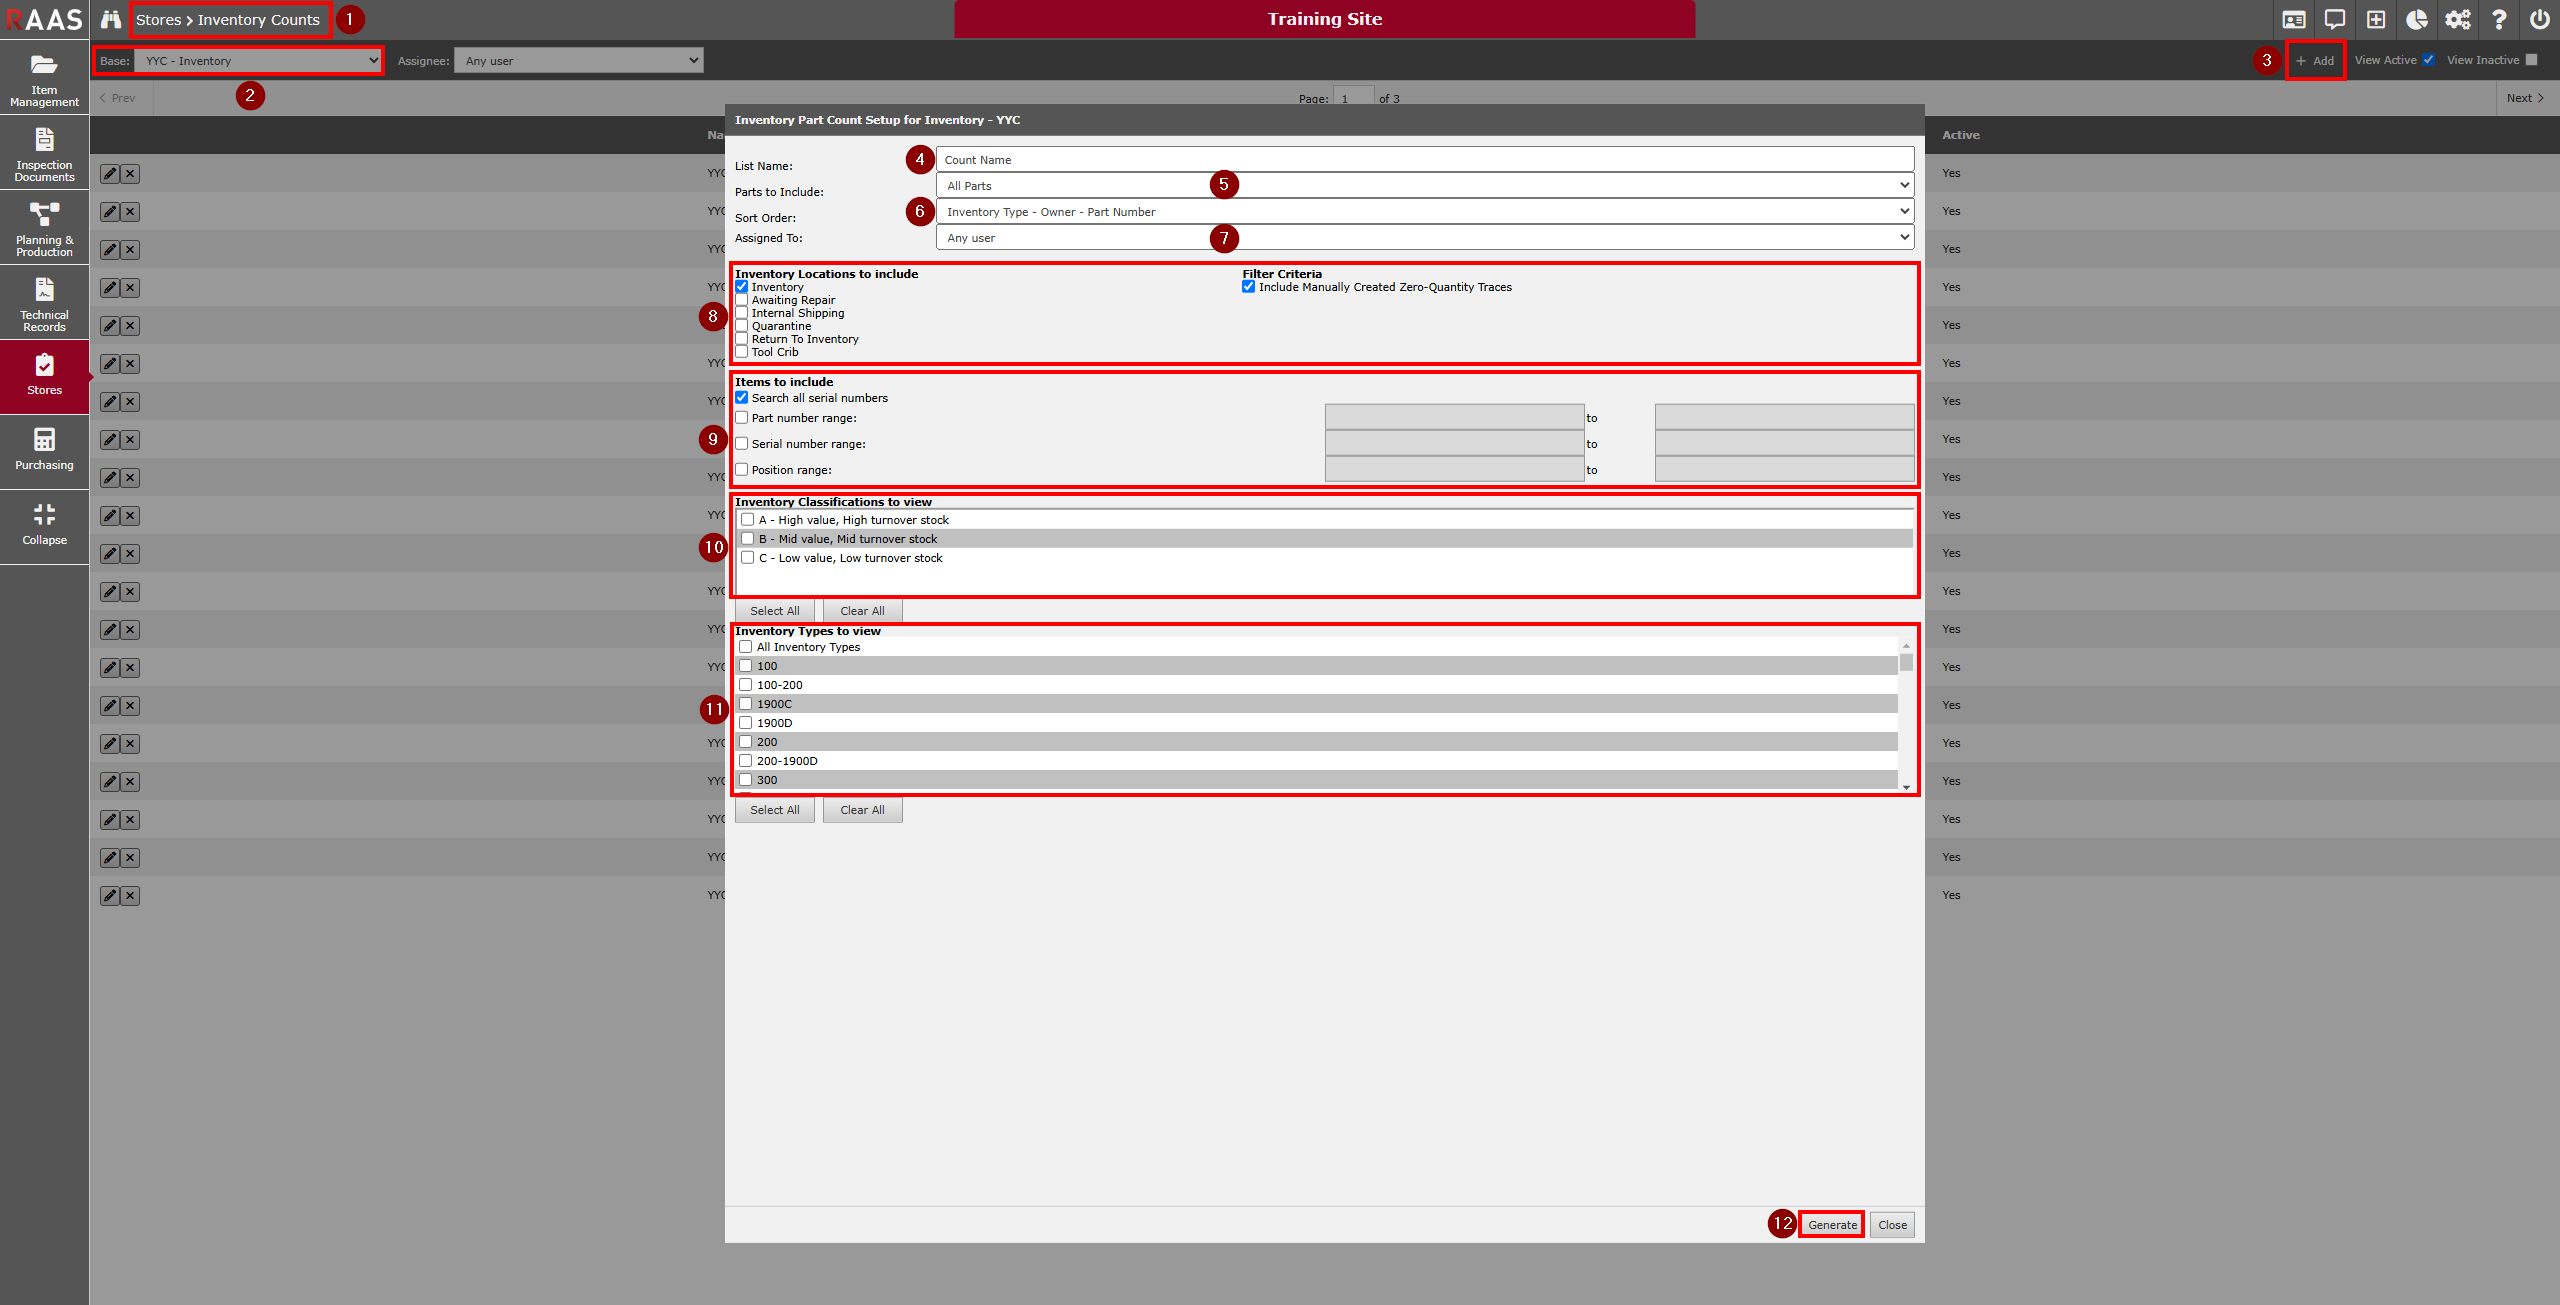Click the help question mark icon

click(2498, 19)
